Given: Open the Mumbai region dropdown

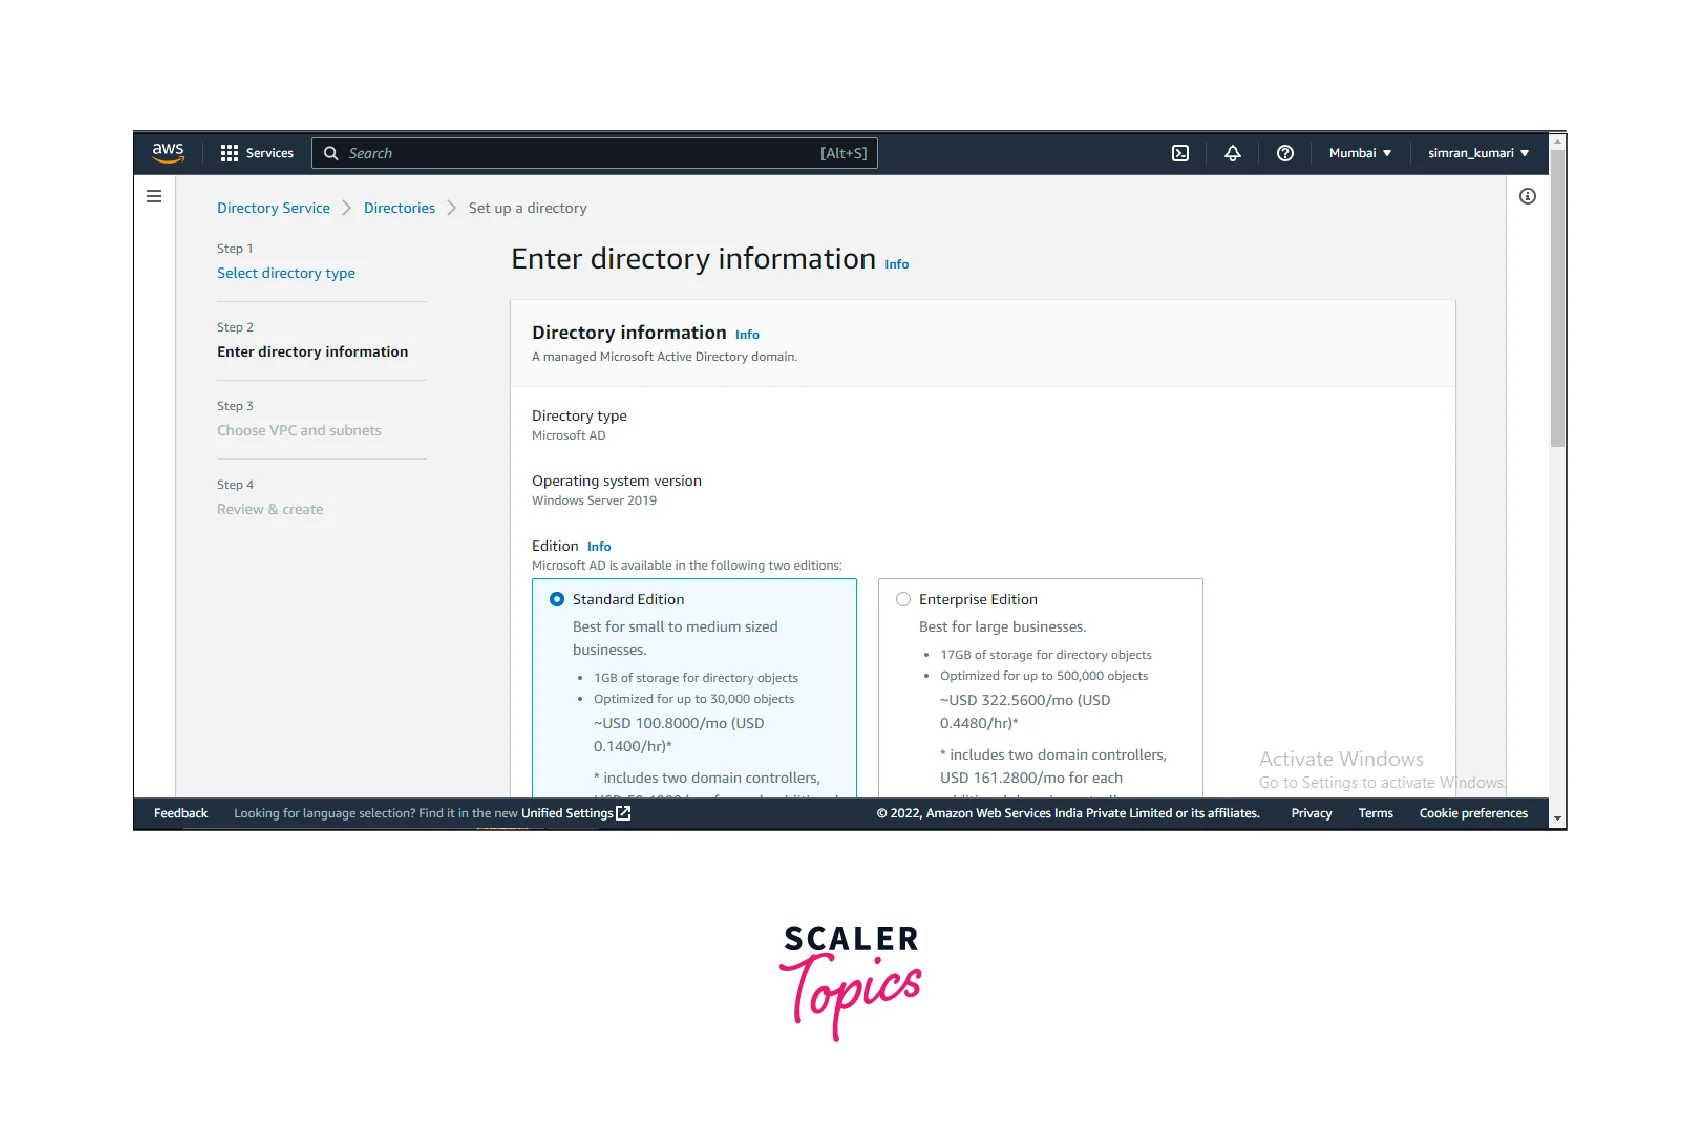Looking at the screenshot, I should (x=1359, y=153).
